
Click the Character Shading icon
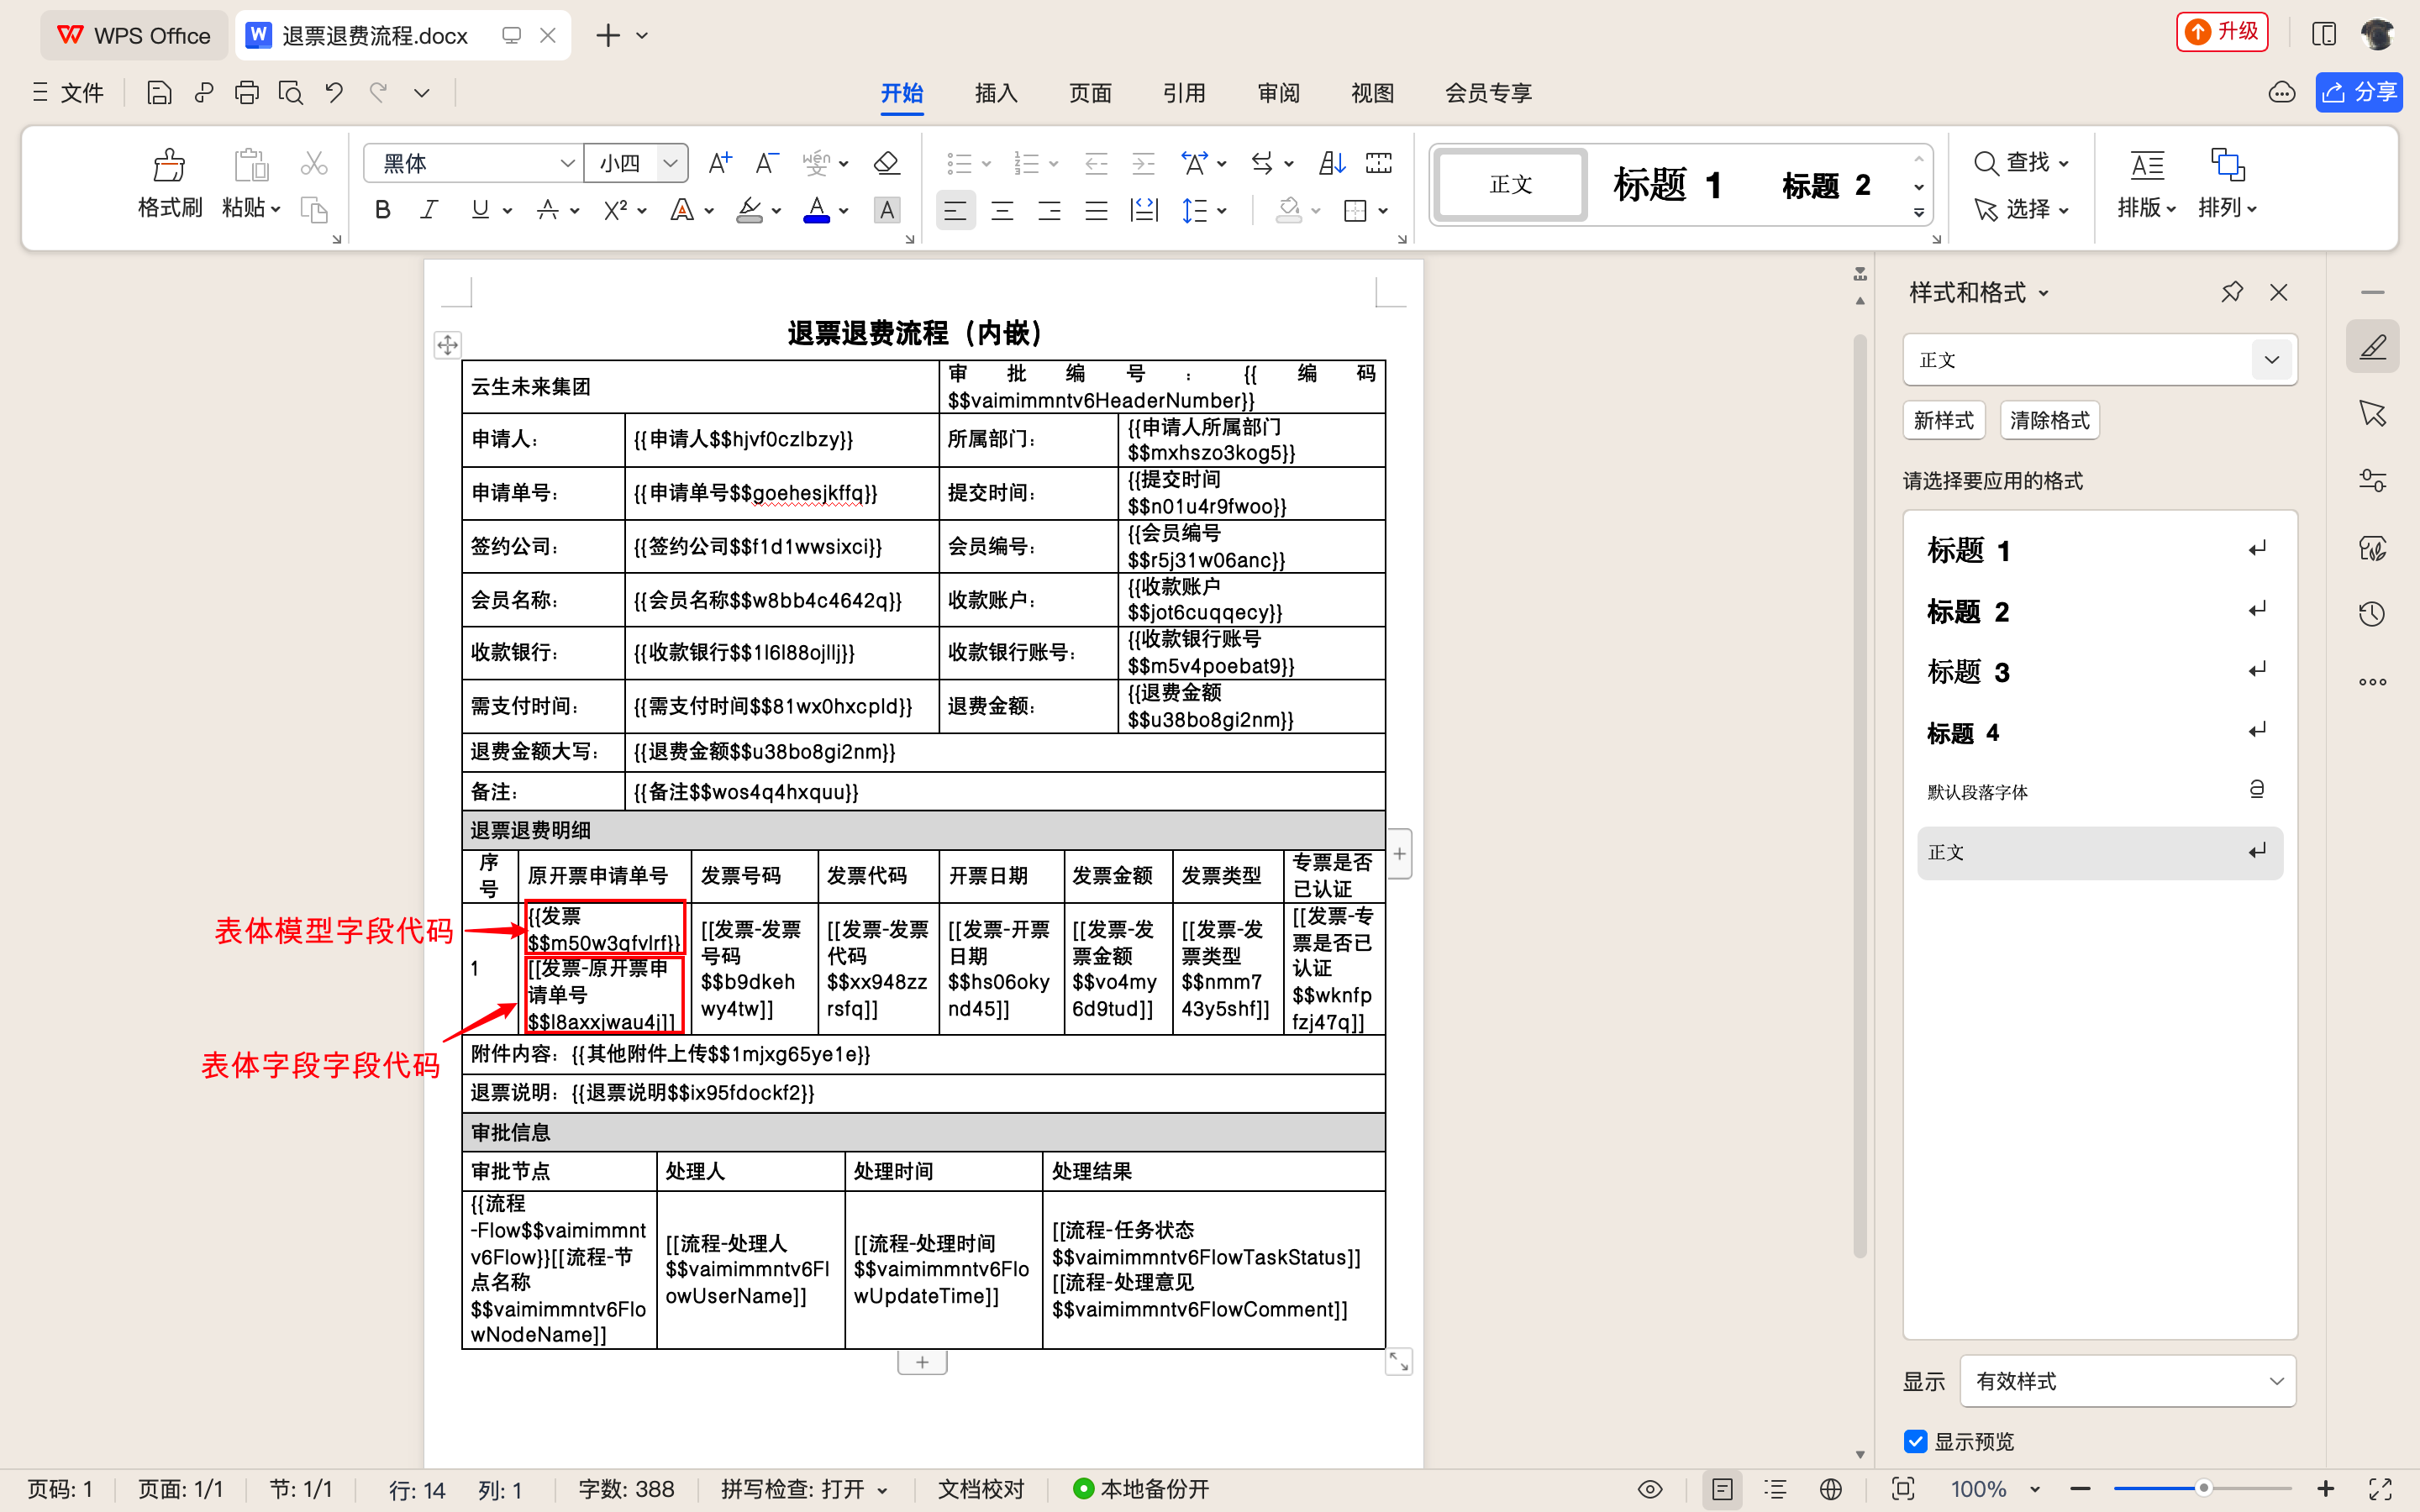click(x=886, y=210)
